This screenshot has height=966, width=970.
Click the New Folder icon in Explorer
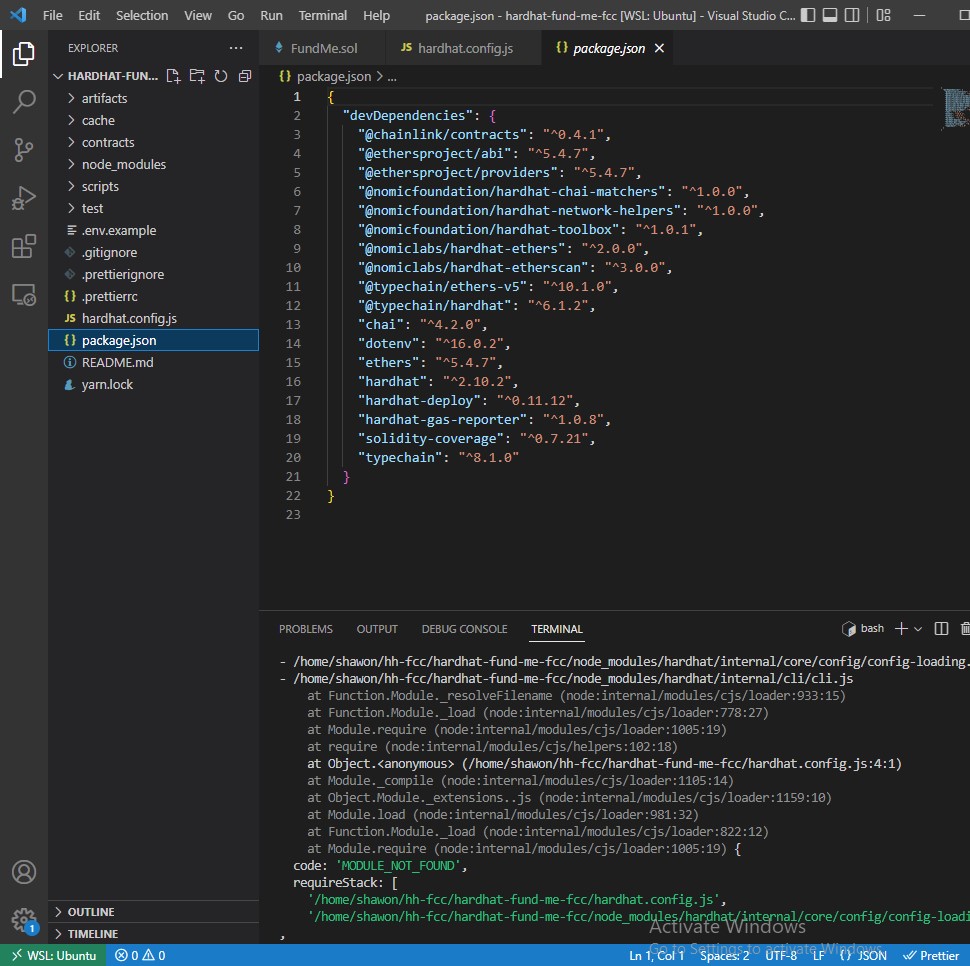(197, 76)
